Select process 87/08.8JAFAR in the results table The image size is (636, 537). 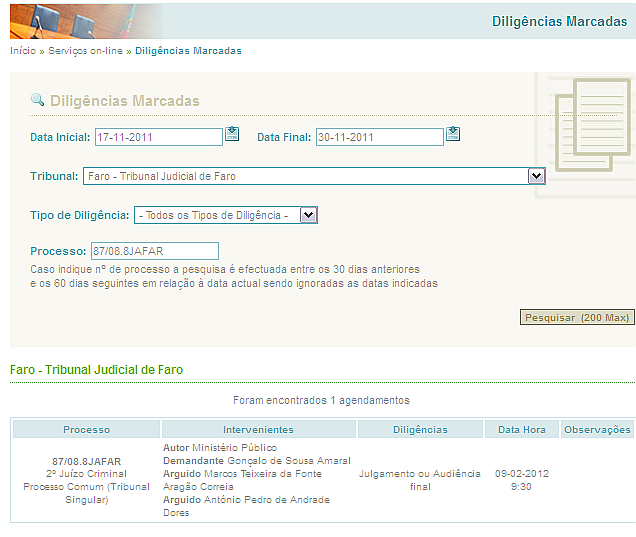pyautogui.click(x=86, y=462)
